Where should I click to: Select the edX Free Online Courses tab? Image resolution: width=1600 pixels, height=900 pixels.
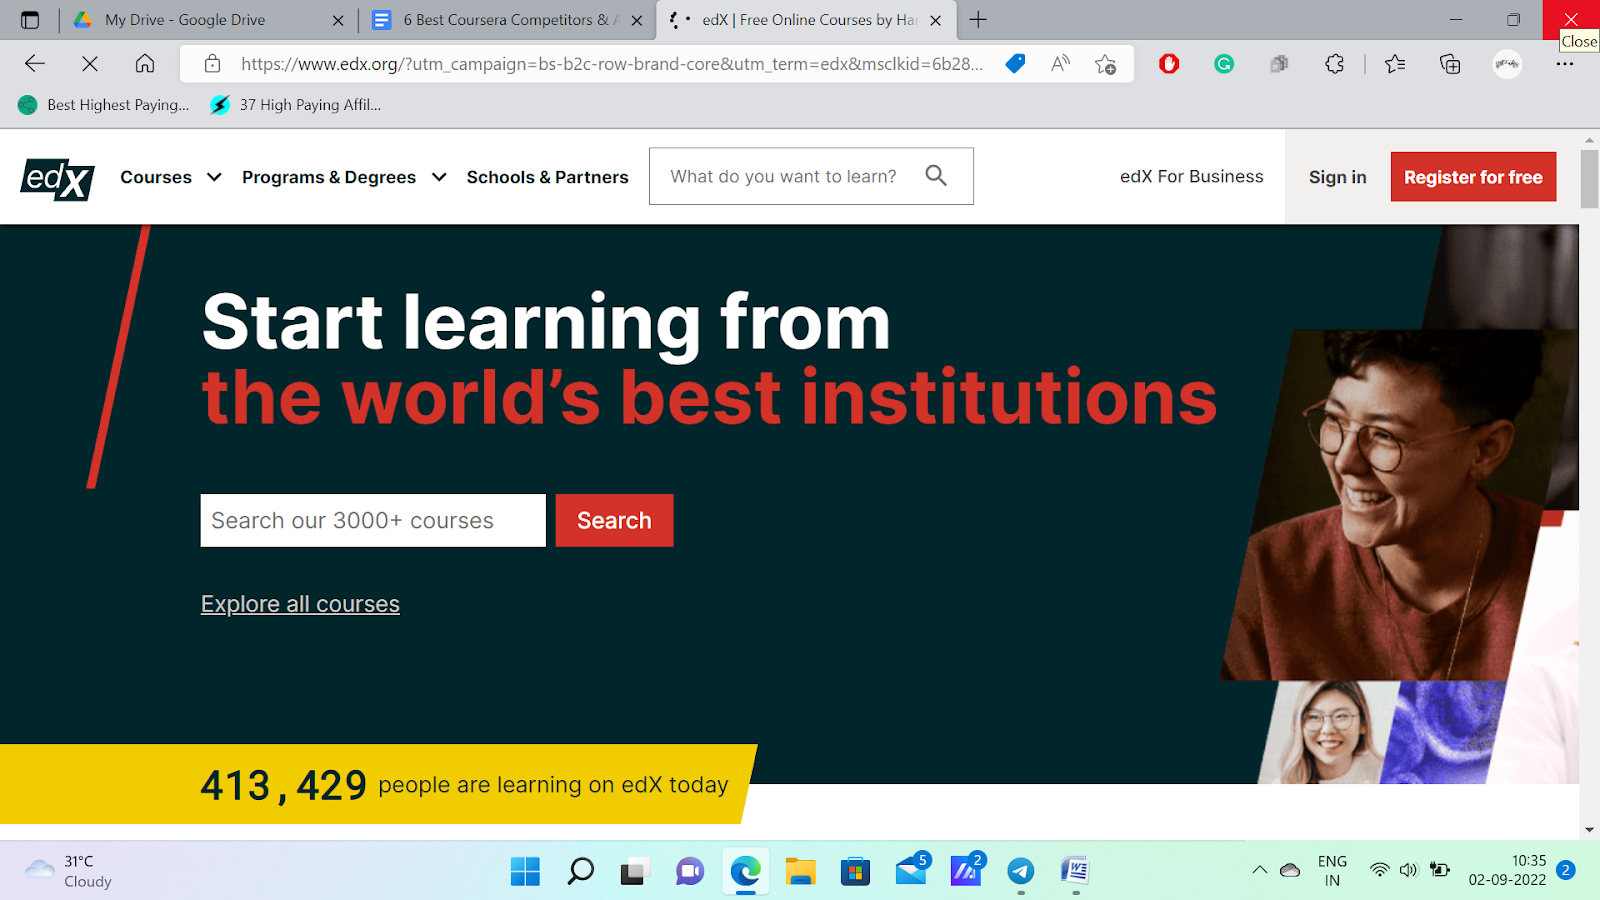tap(808, 20)
